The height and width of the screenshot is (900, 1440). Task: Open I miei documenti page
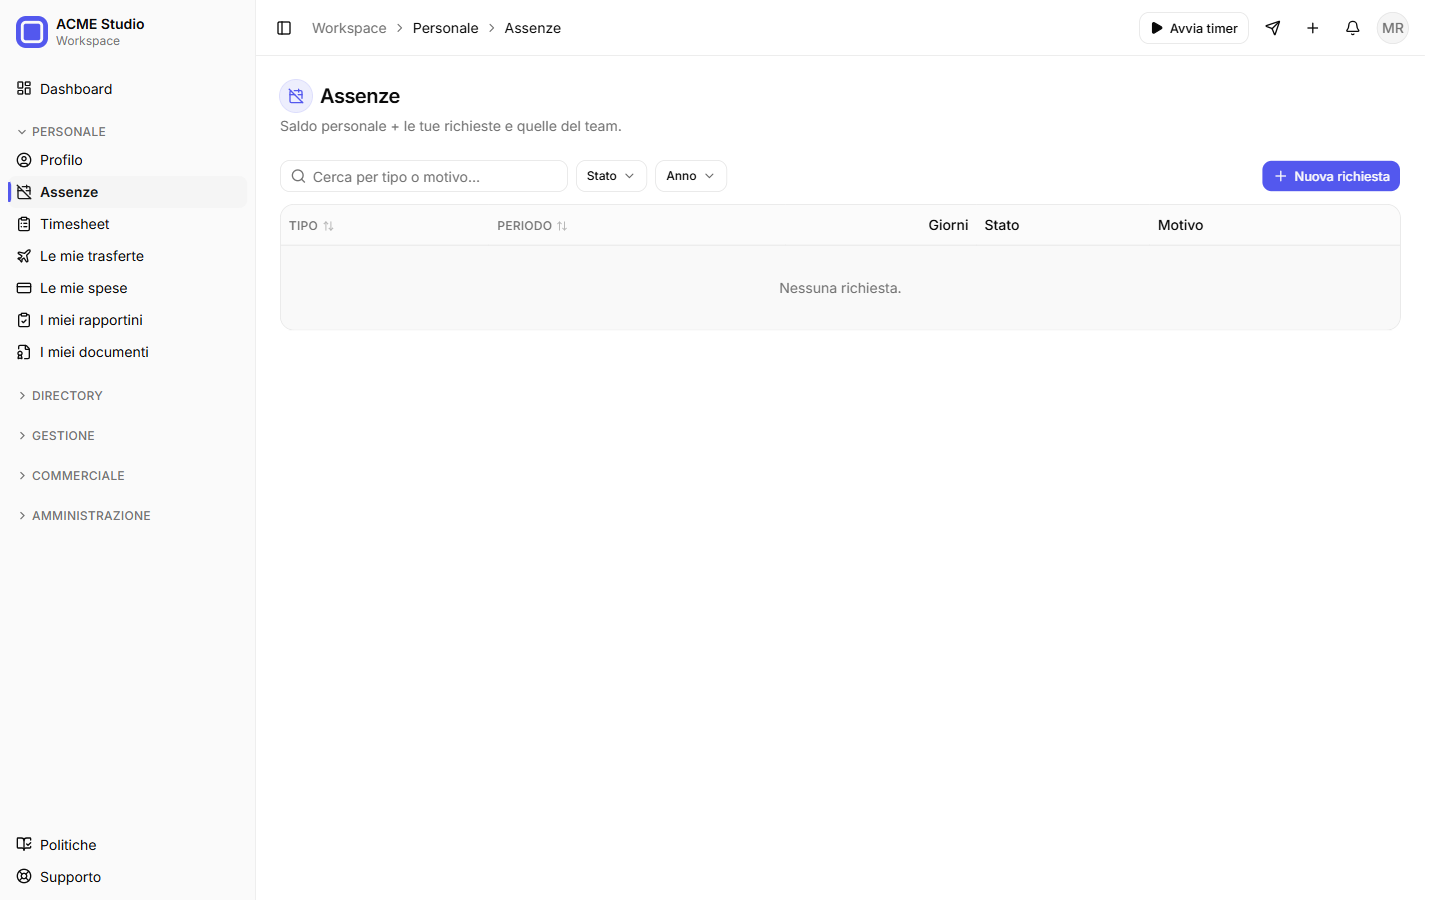127,352
